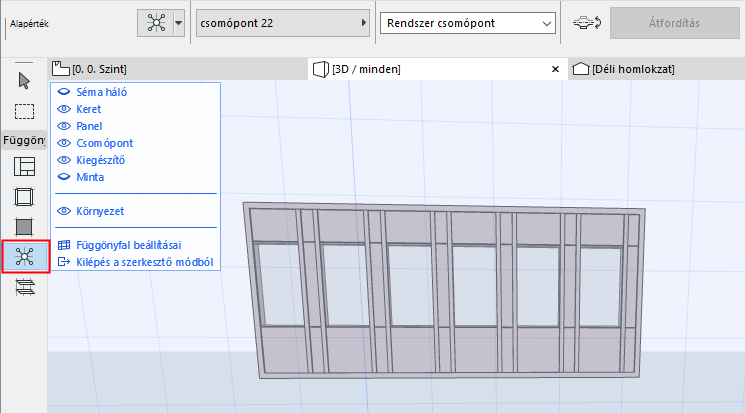Click the floor plan tab icon
Screen dimensions: 745x413
coord(60,69)
